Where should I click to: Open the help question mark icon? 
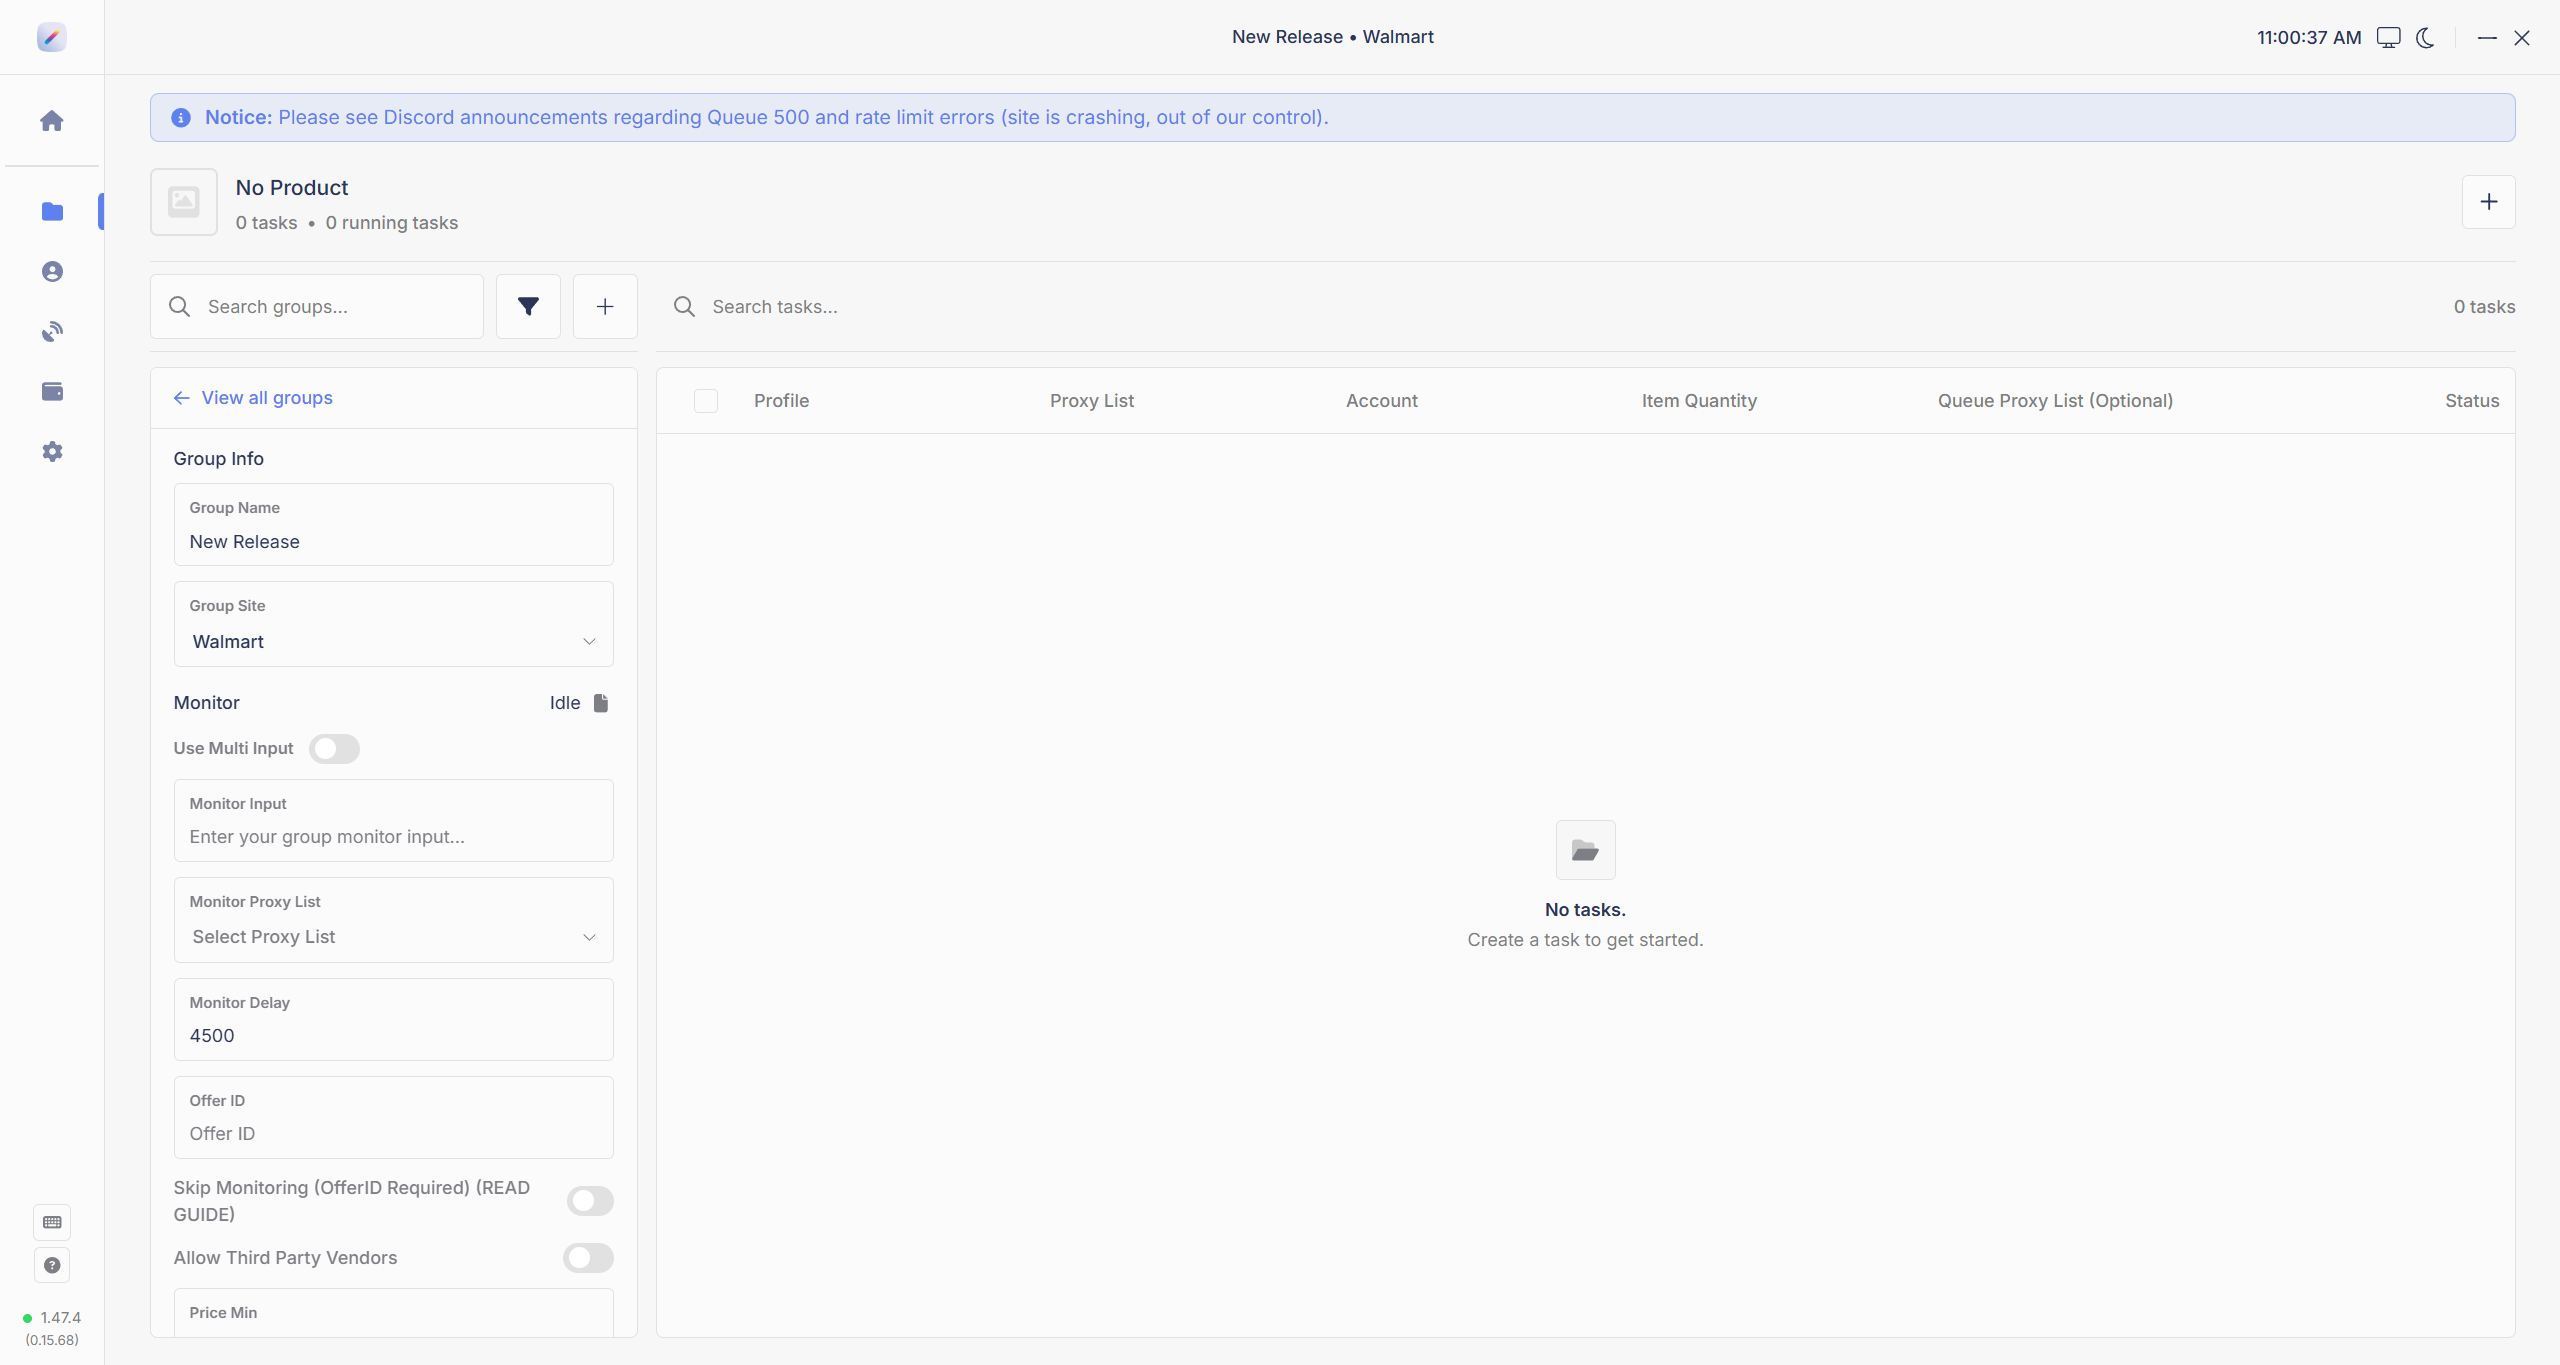tap(52, 1265)
